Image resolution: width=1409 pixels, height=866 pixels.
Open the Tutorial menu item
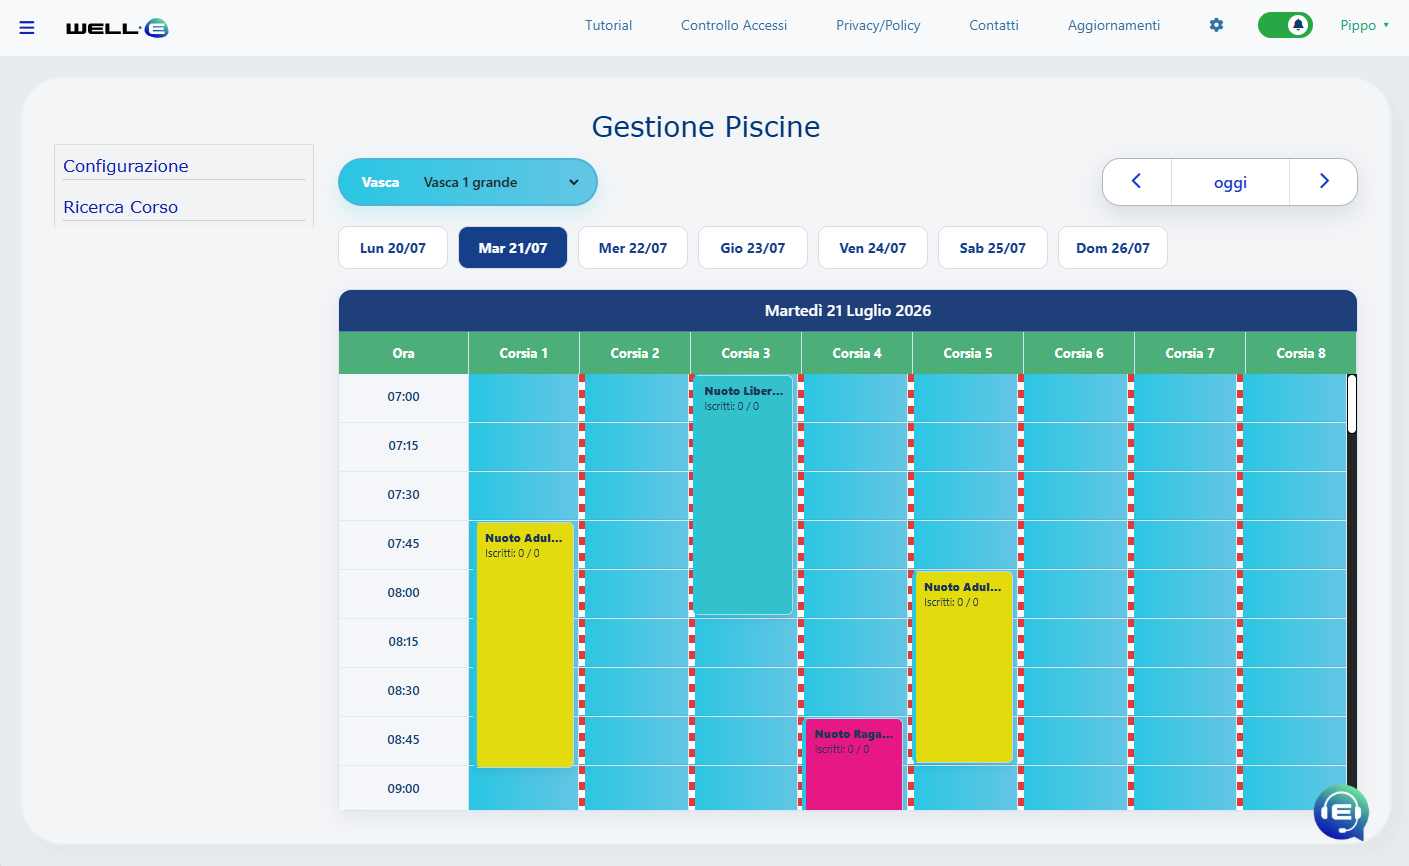pos(608,25)
